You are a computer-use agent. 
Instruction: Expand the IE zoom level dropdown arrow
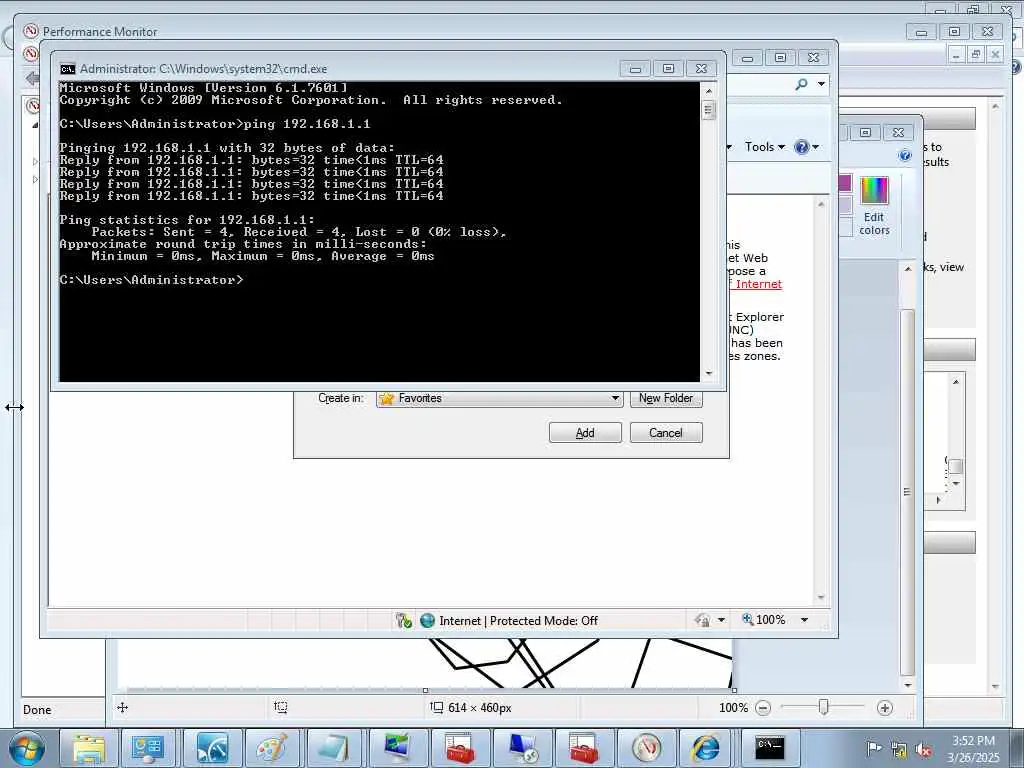pos(805,620)
